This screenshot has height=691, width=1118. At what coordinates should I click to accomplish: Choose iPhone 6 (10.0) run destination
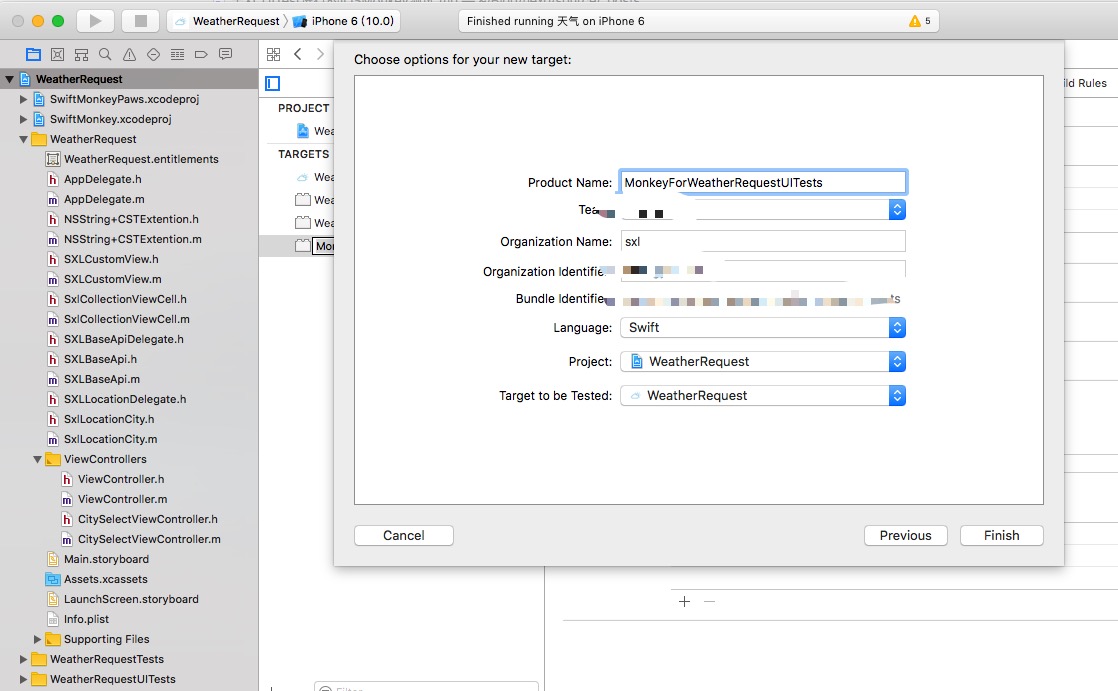tap(344, 21)
